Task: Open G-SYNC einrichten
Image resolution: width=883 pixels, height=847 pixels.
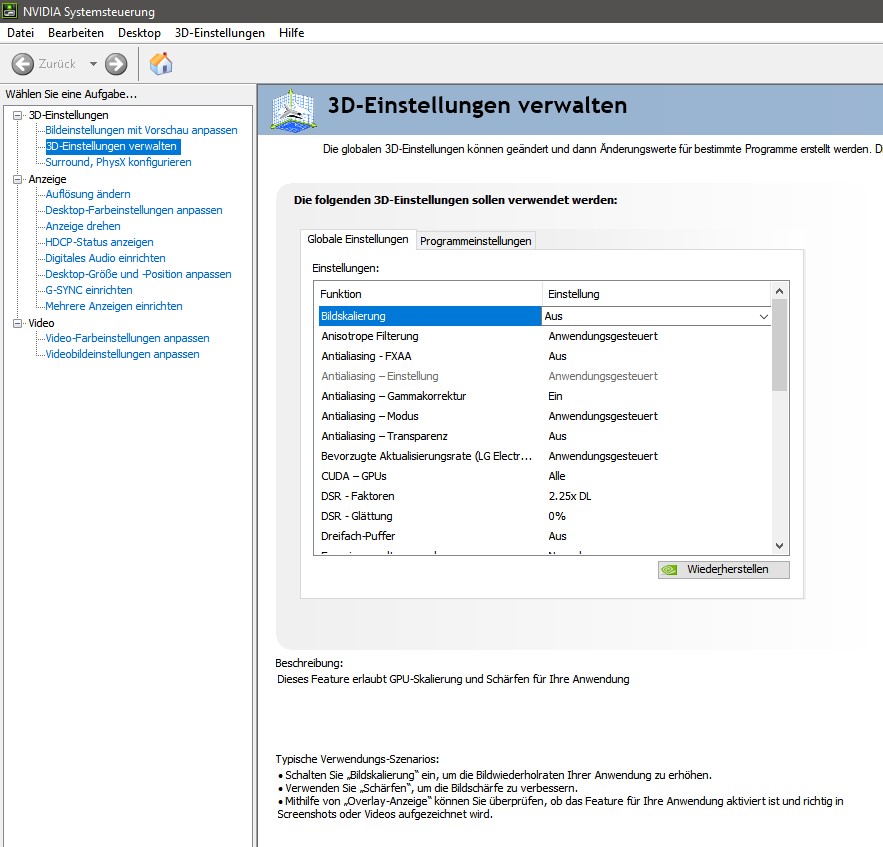Action: [89, 290]
